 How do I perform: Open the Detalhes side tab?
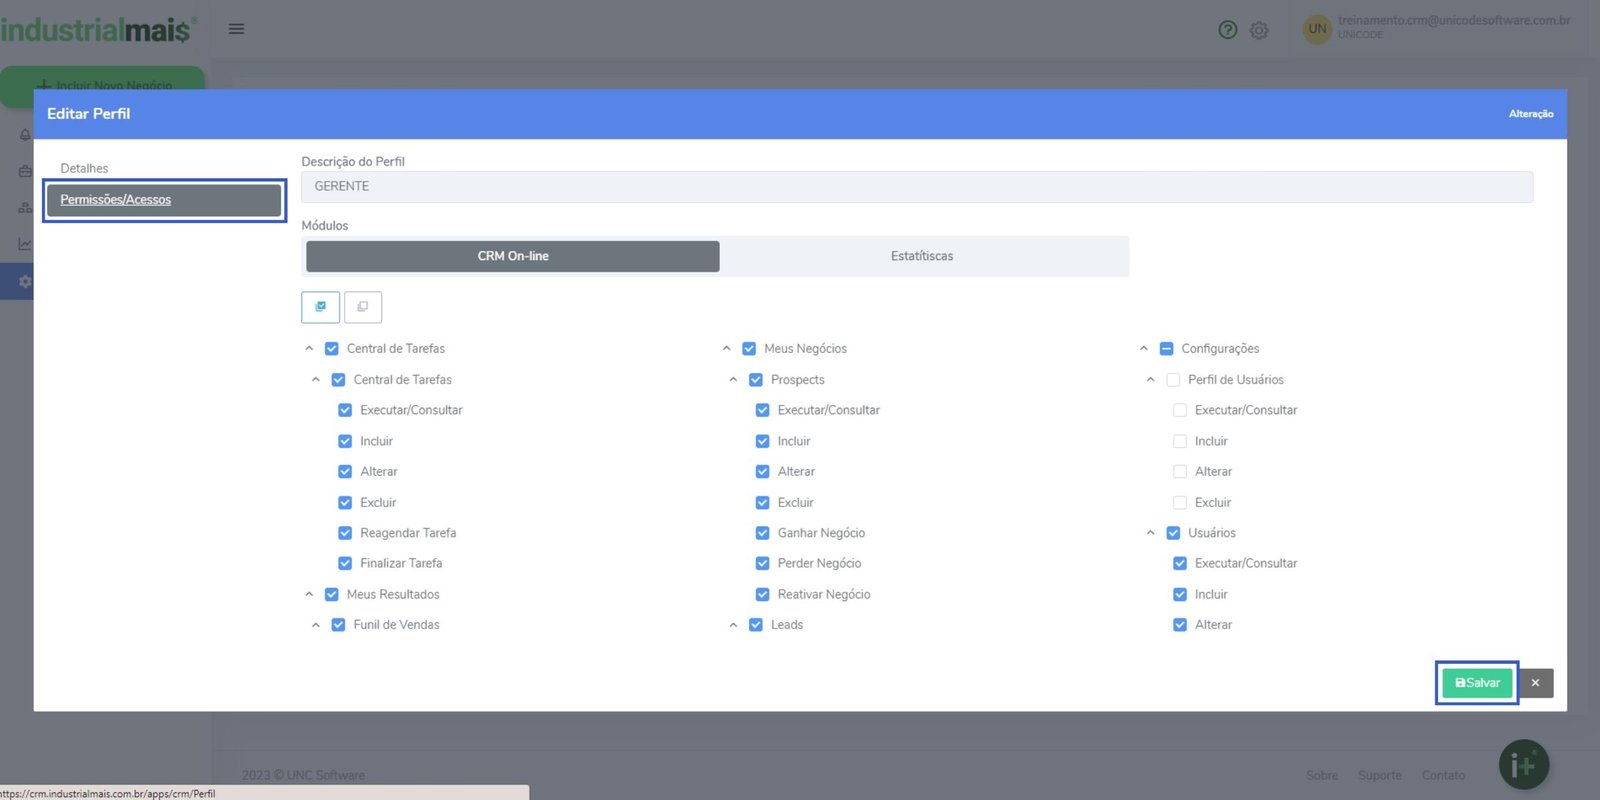[x=84, y=168]
